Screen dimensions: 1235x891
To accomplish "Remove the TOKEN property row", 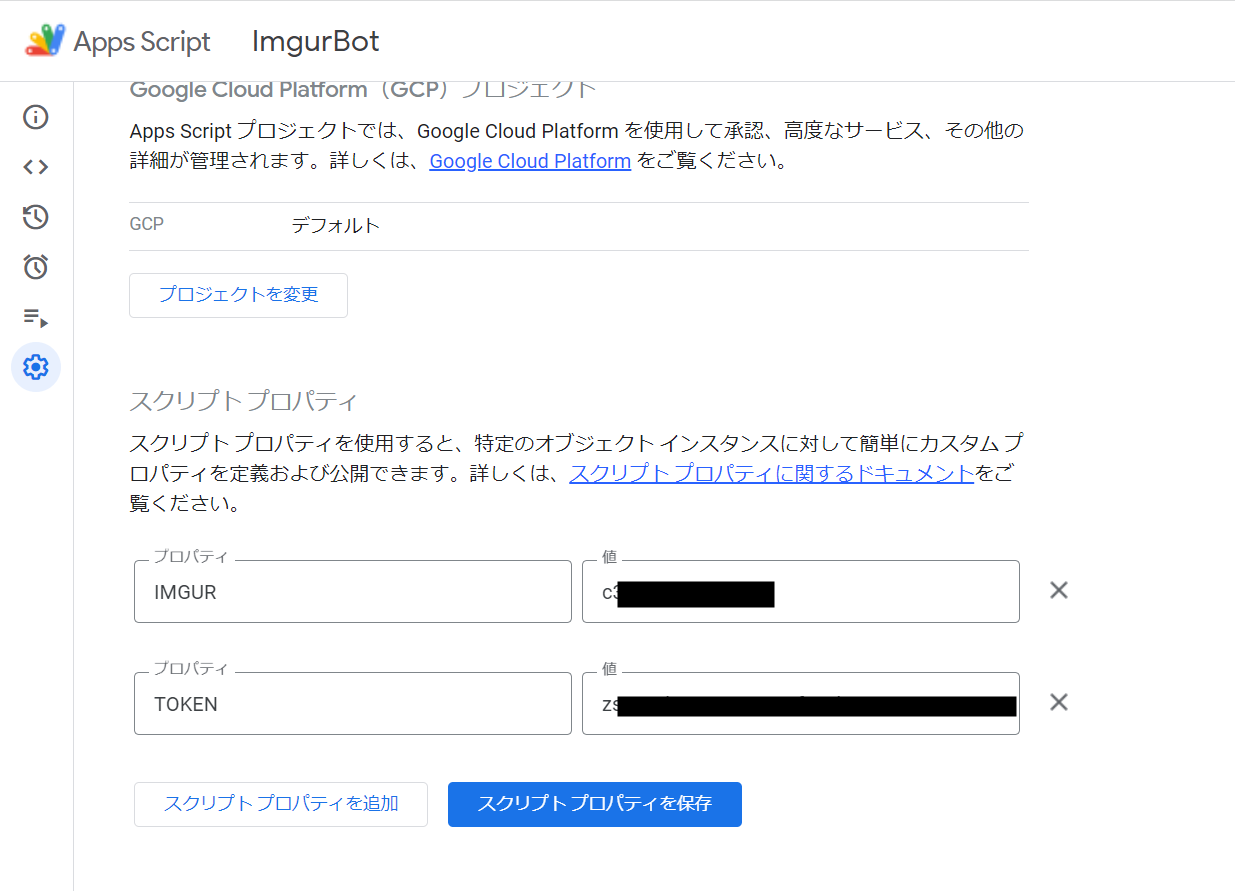I will pyautogui.click(x=1059, y=702).
